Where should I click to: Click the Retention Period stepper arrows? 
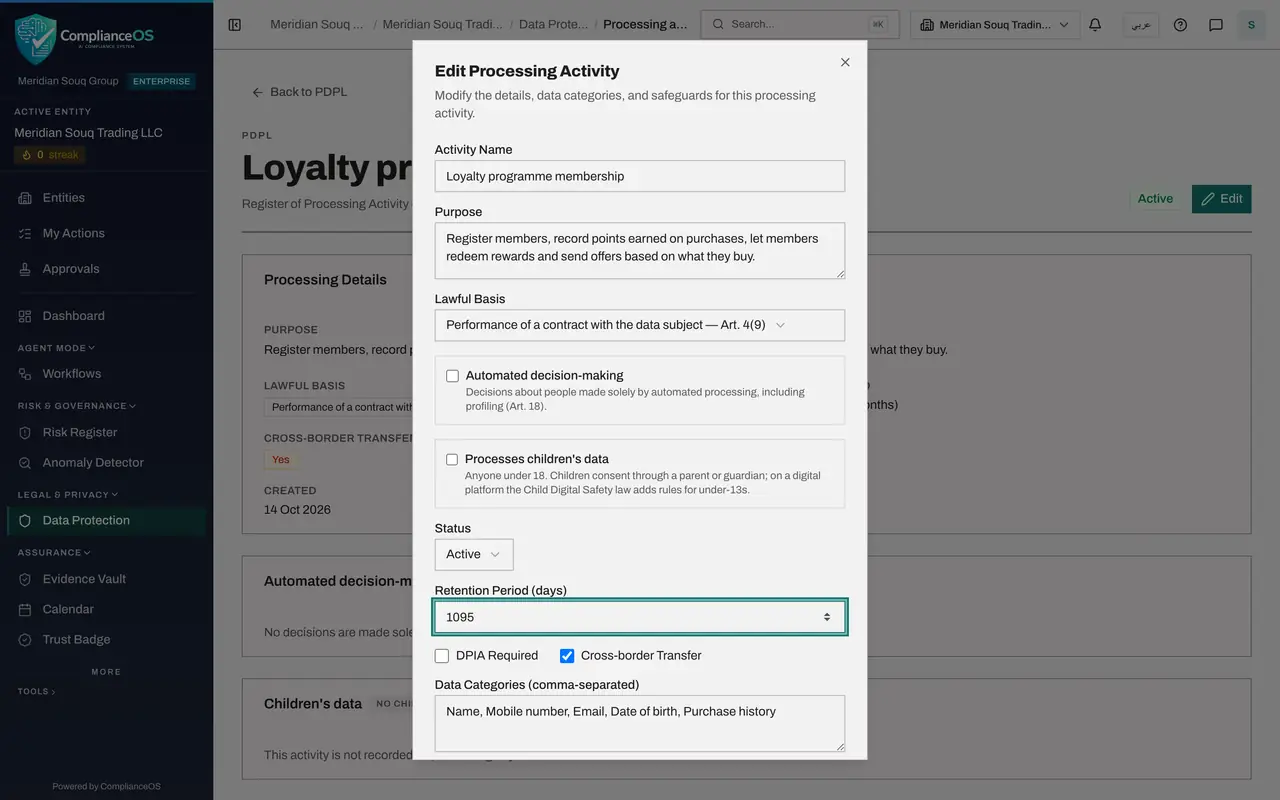827,617
